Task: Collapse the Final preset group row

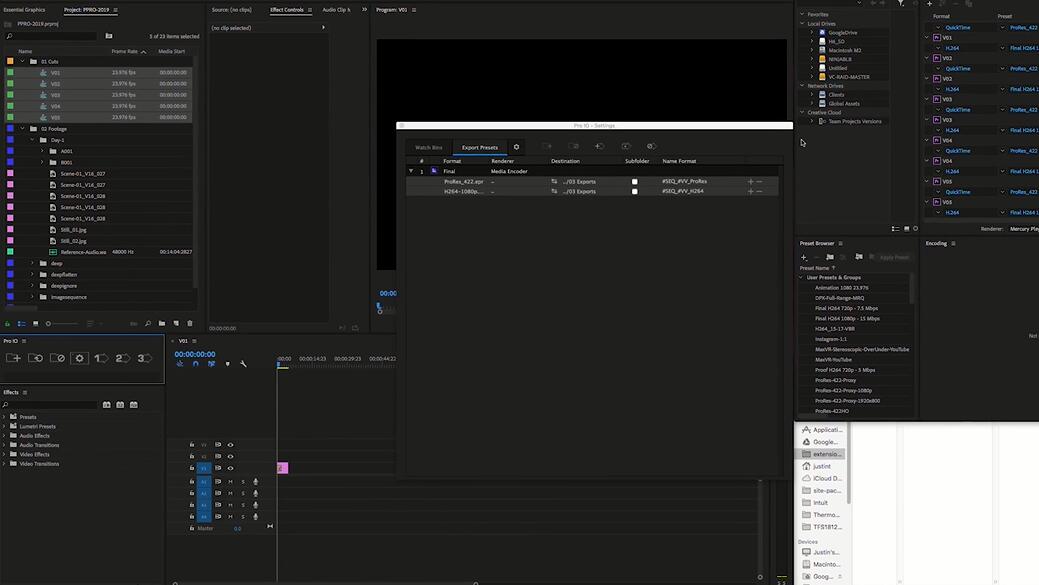Action: coord(410,171)
